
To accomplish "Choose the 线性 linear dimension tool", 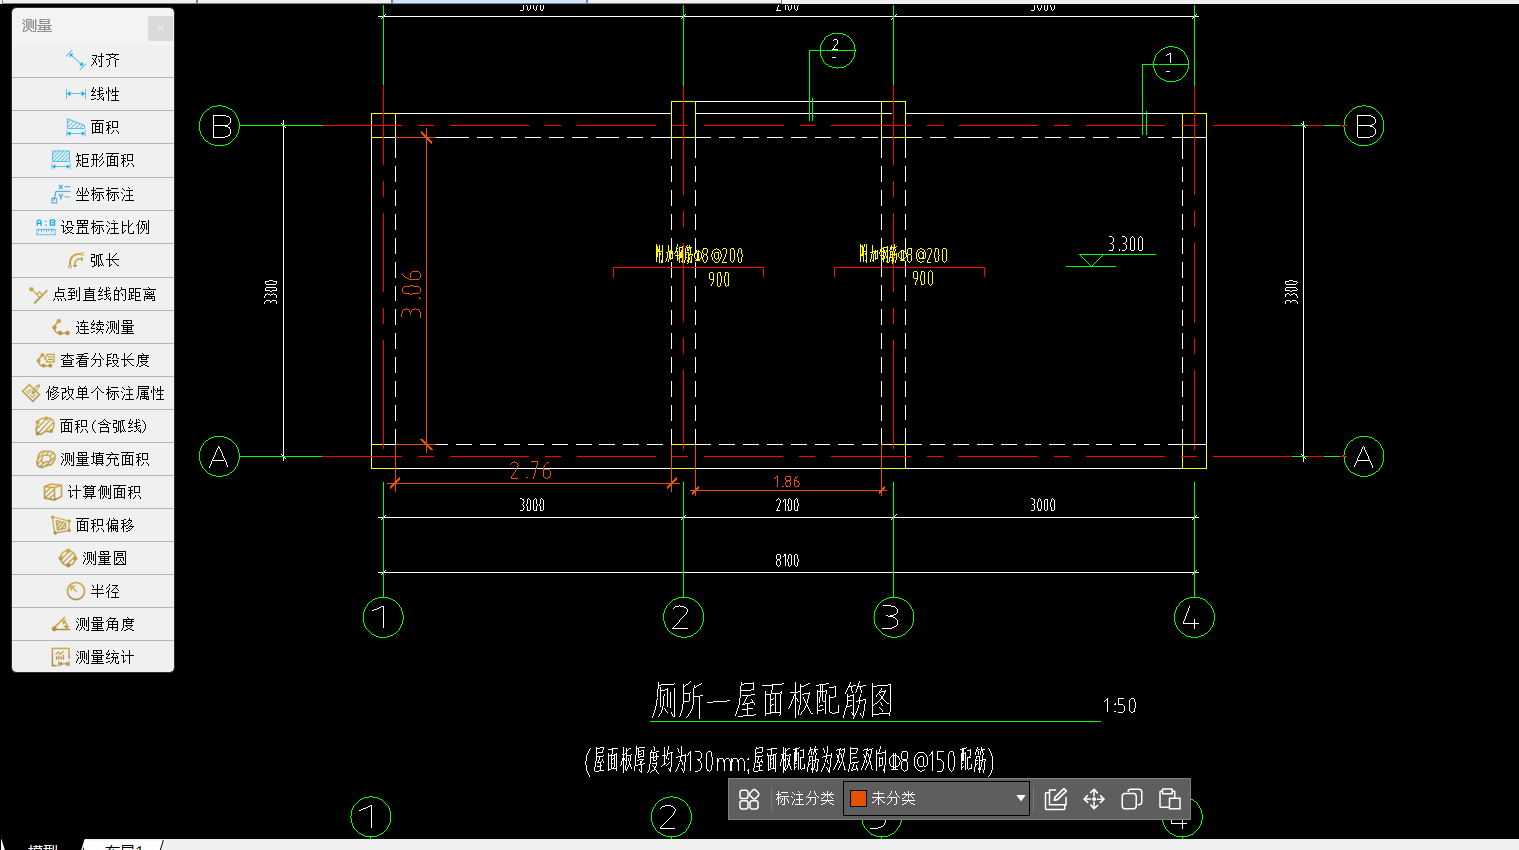I will pos(93,94).
